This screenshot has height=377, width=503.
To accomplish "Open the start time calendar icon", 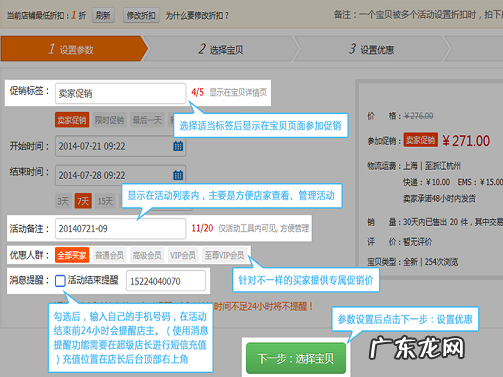I will click(x=178, y=146).
